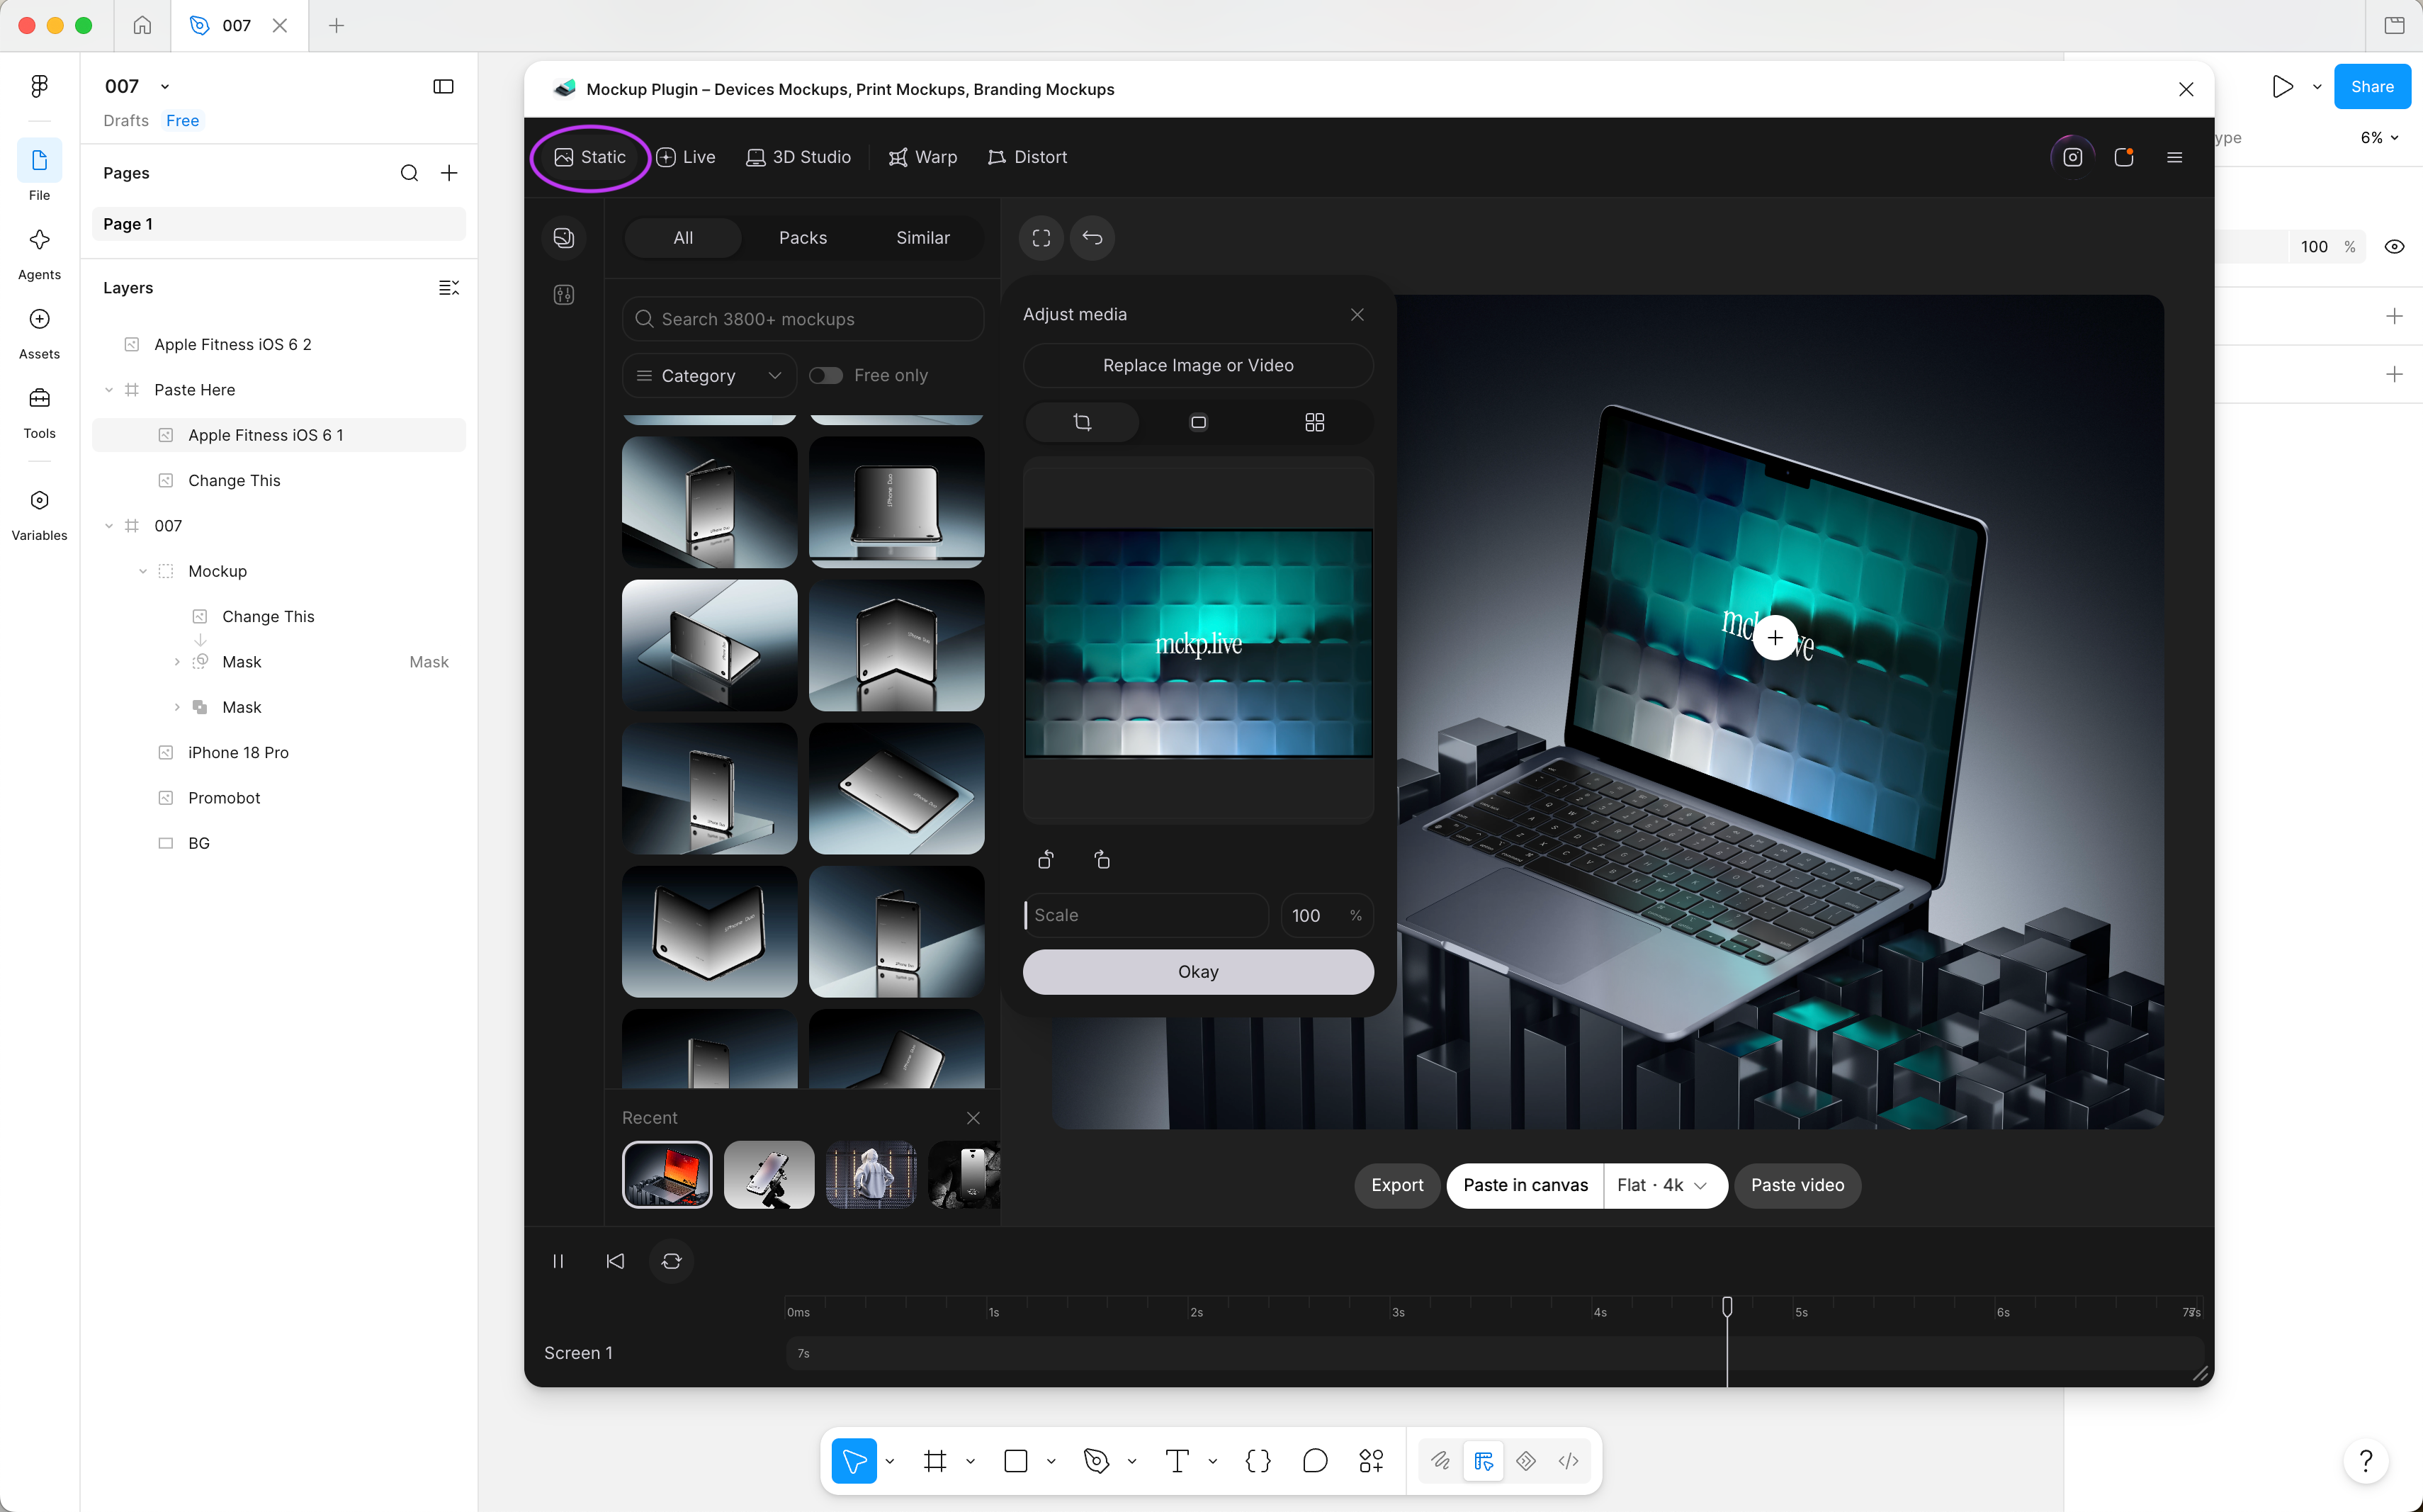
Task: Open the Variables panel
Action: click(x=39, y=514)
